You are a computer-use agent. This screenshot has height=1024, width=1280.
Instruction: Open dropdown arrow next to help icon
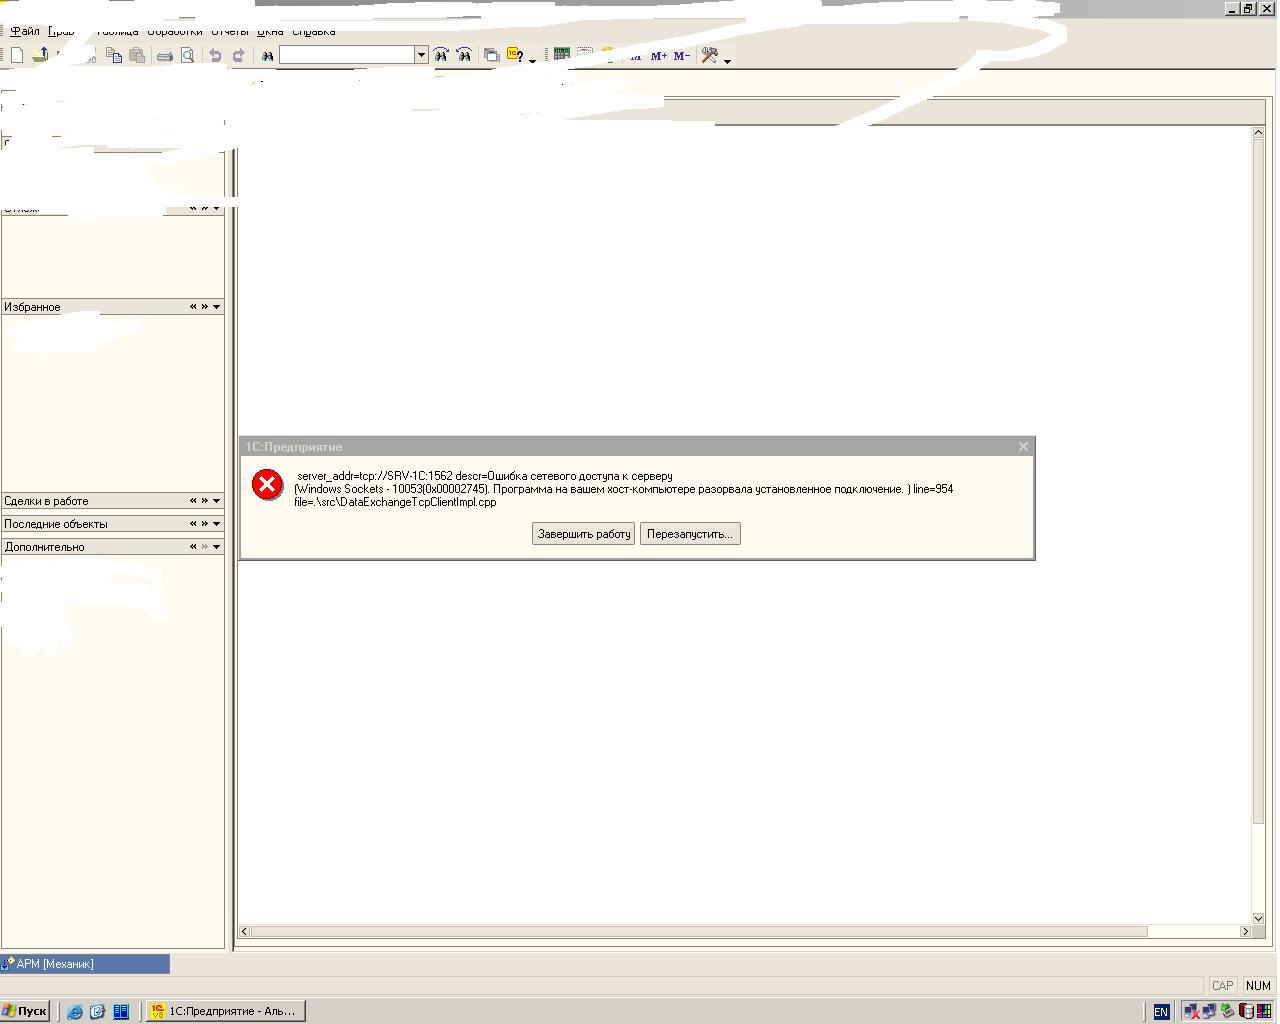pyautogui.click(x=532, y=59)
